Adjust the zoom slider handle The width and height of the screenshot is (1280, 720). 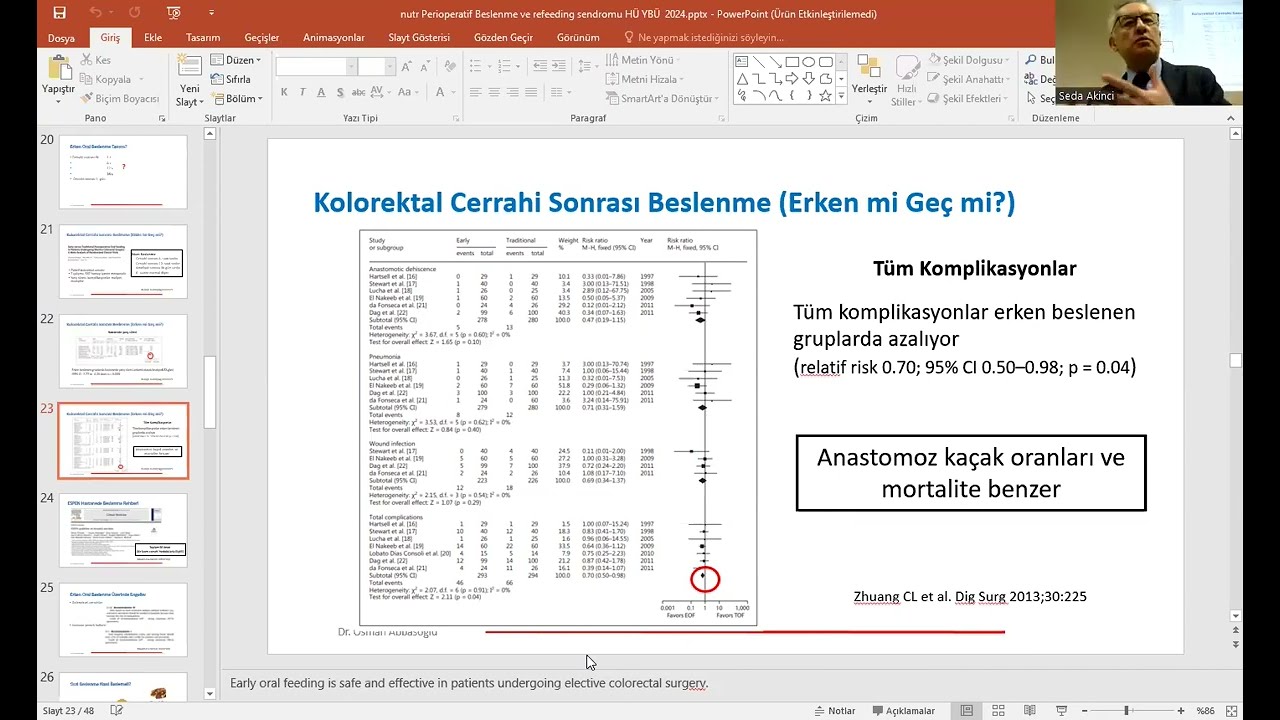point(1127,711)
